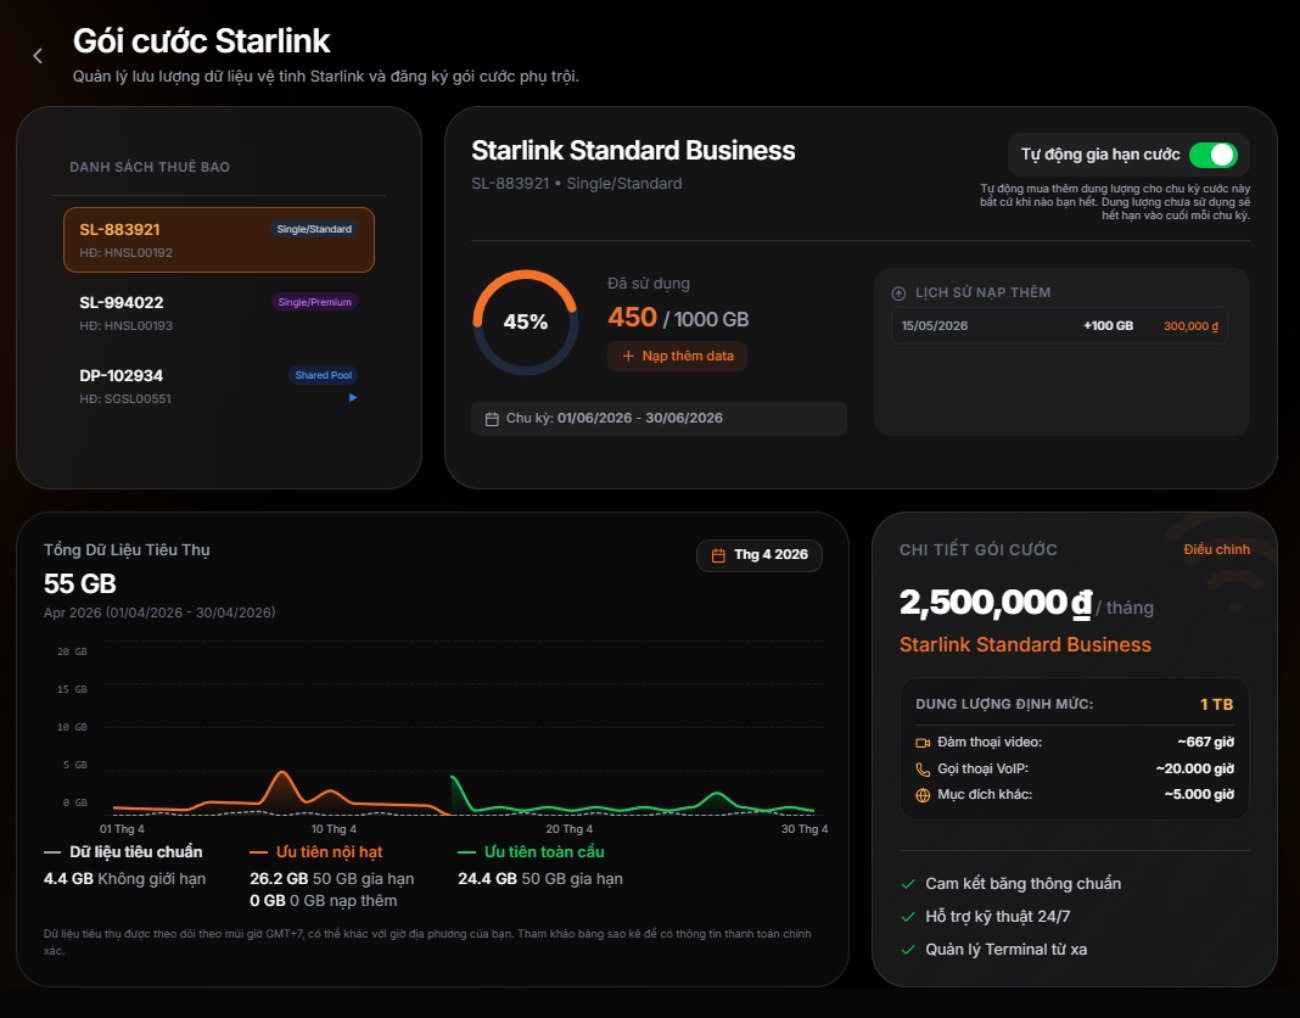Click the contract code HĐ: HNSL00192
The height and width of the screenshot is (1018, 1300).
coord(126,253)
